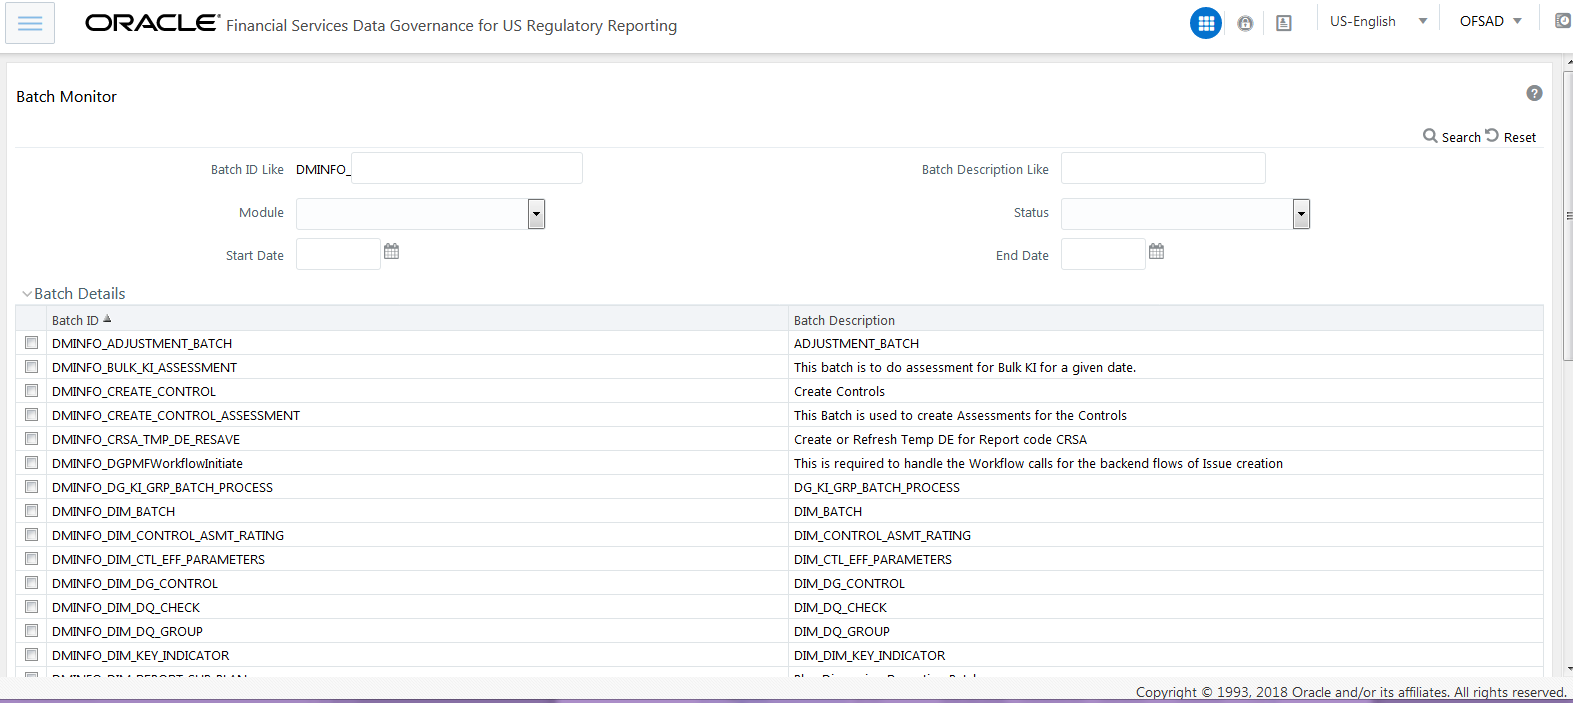The width and height of the screenshot is (1573, 703).
Task: Click the Reset arrow icon
Action: tap(1492, 135)
